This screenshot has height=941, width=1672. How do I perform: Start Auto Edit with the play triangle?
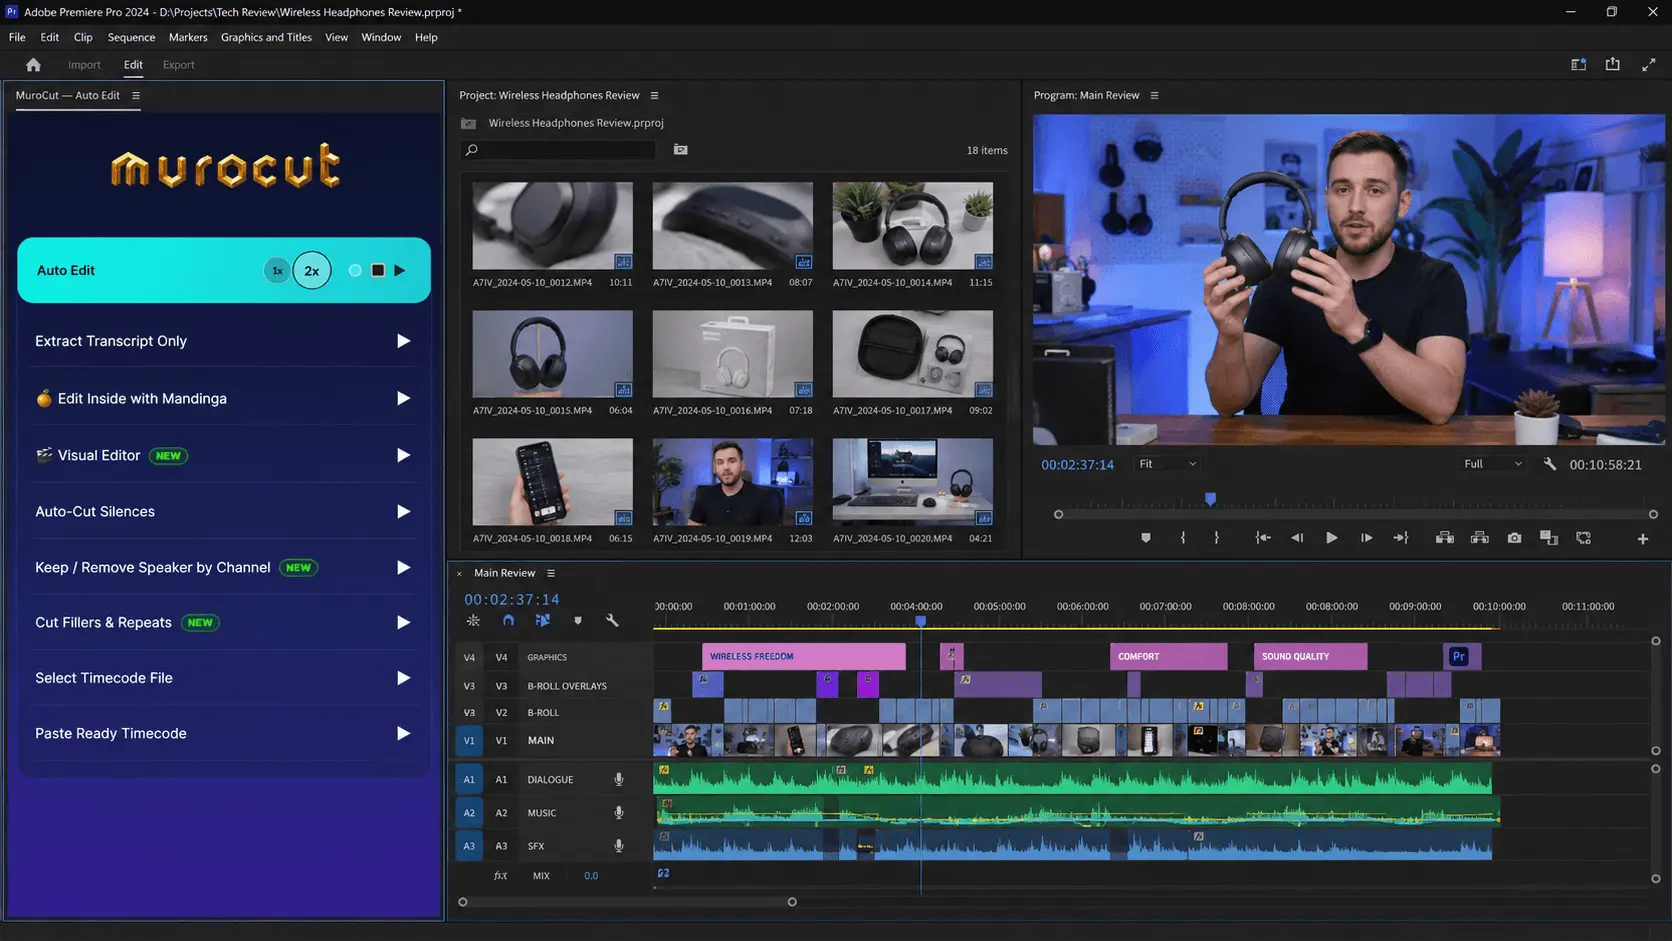pos(400,270)
